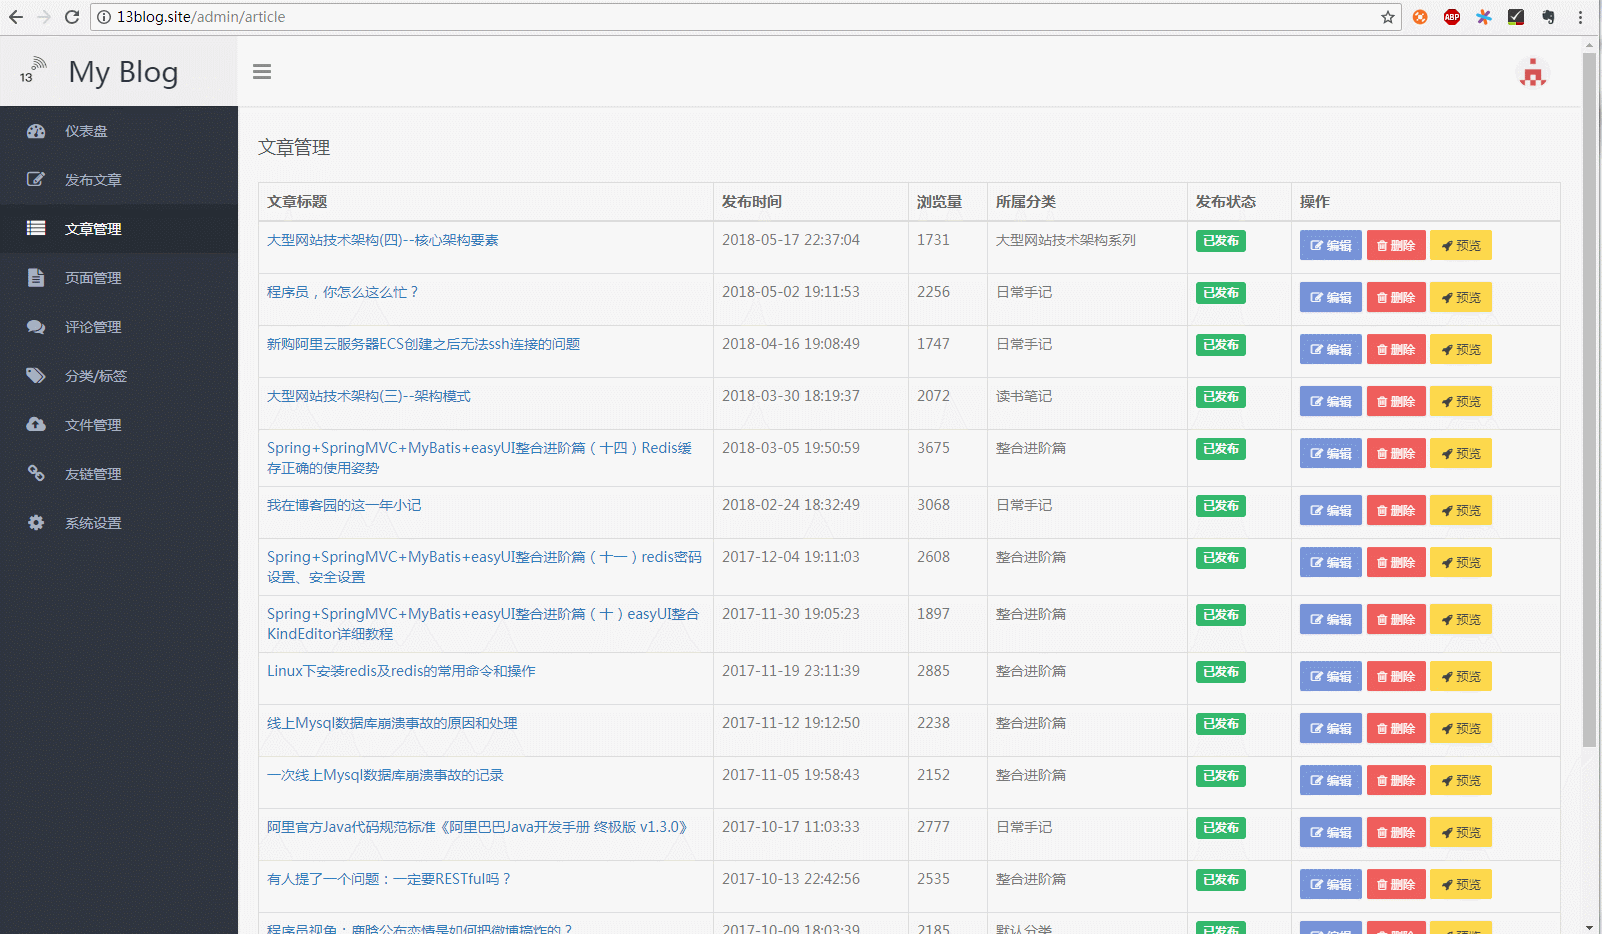Edit the article 程序员，你怎么这么忙？
Screen dimensions: 1602x934
pyautogui.click(x=1331, y=297)
